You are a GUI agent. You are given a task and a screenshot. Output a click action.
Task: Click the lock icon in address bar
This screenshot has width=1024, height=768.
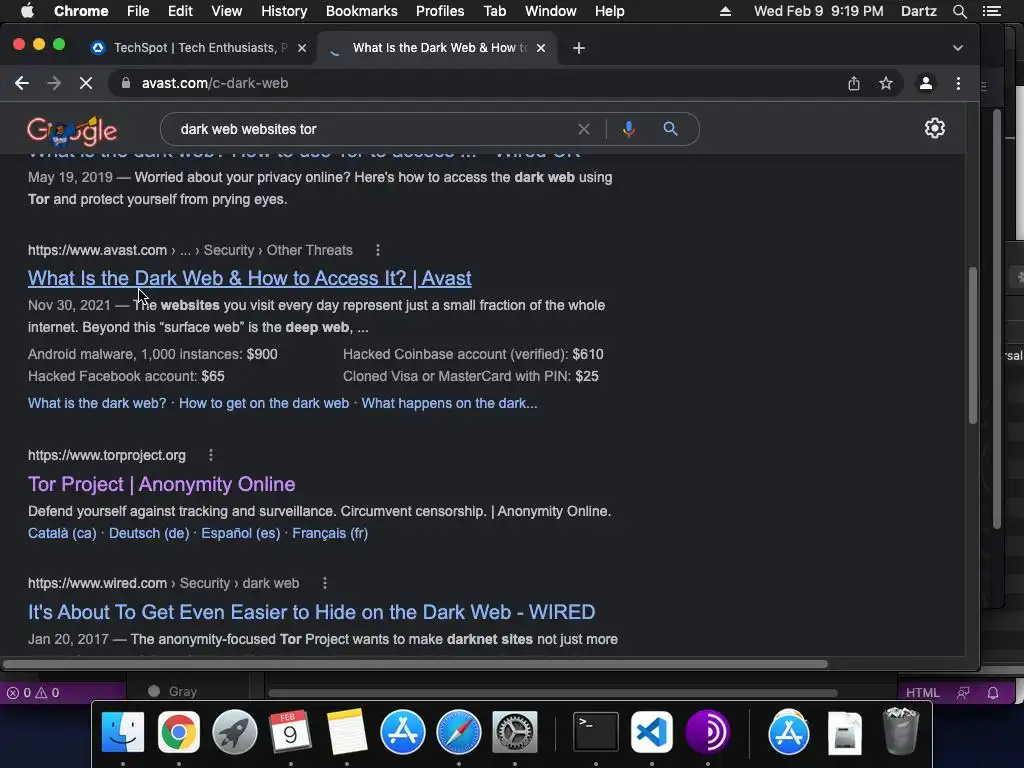point(126,83)
